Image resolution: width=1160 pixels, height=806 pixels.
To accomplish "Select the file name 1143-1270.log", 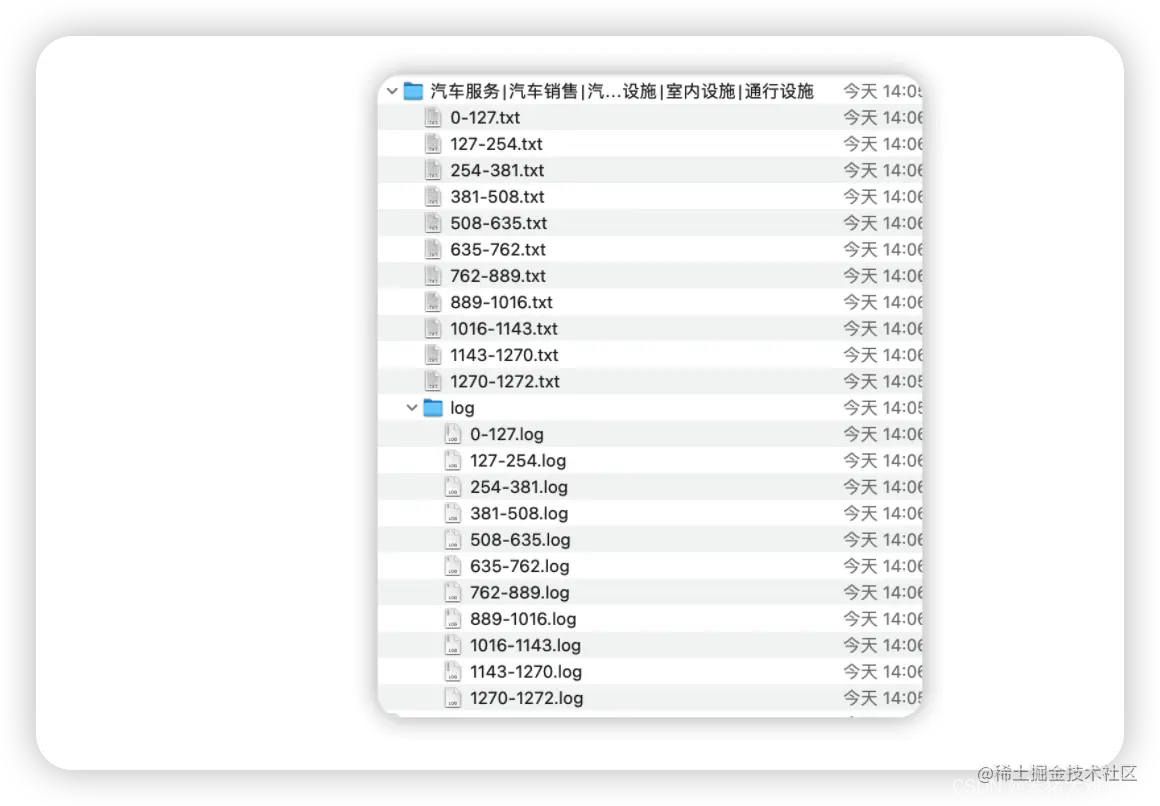I will click(x=526, y=672).
